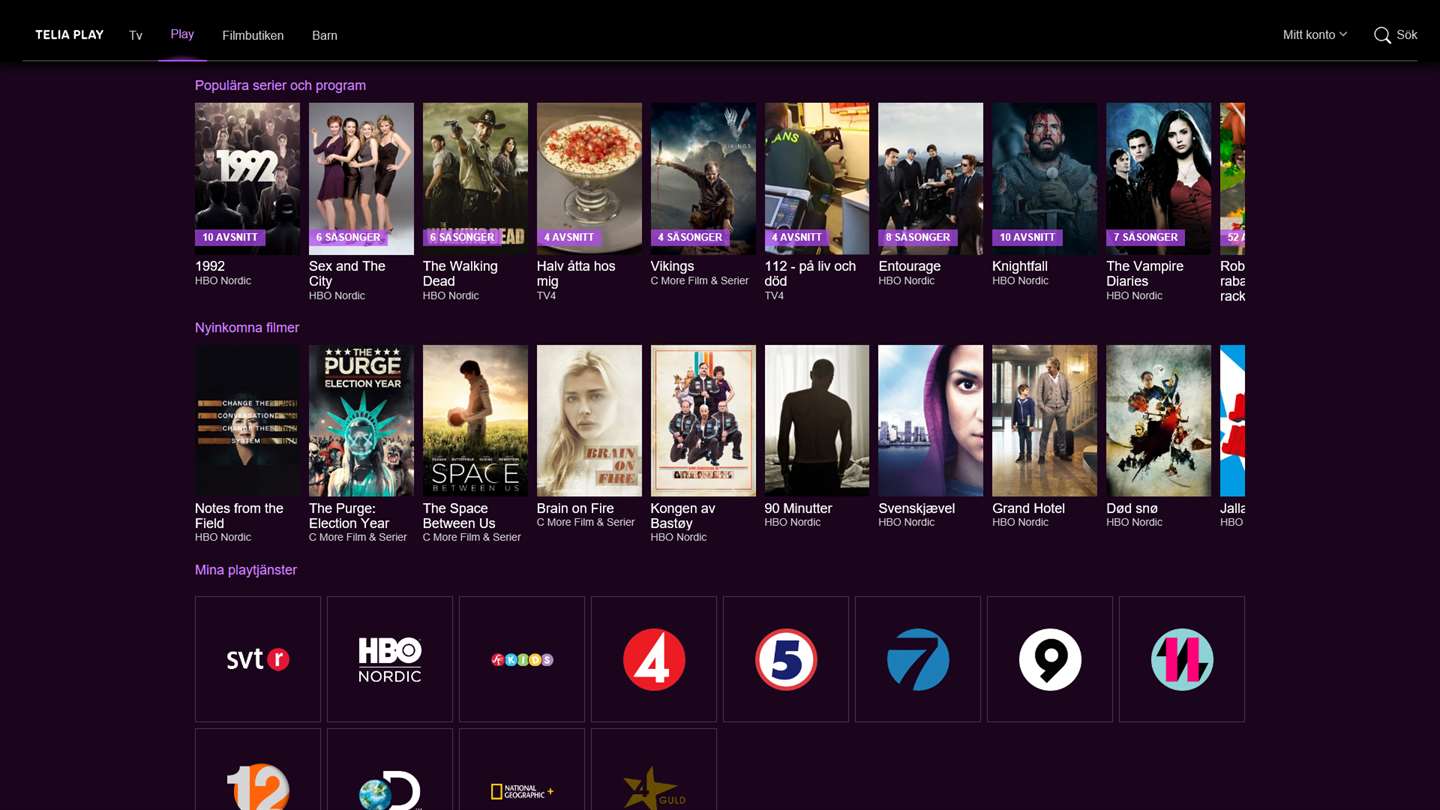Viewport: 1440px width, 810px height.
Task: Open the Vikings series poster
Action: [x=703, y=179]
